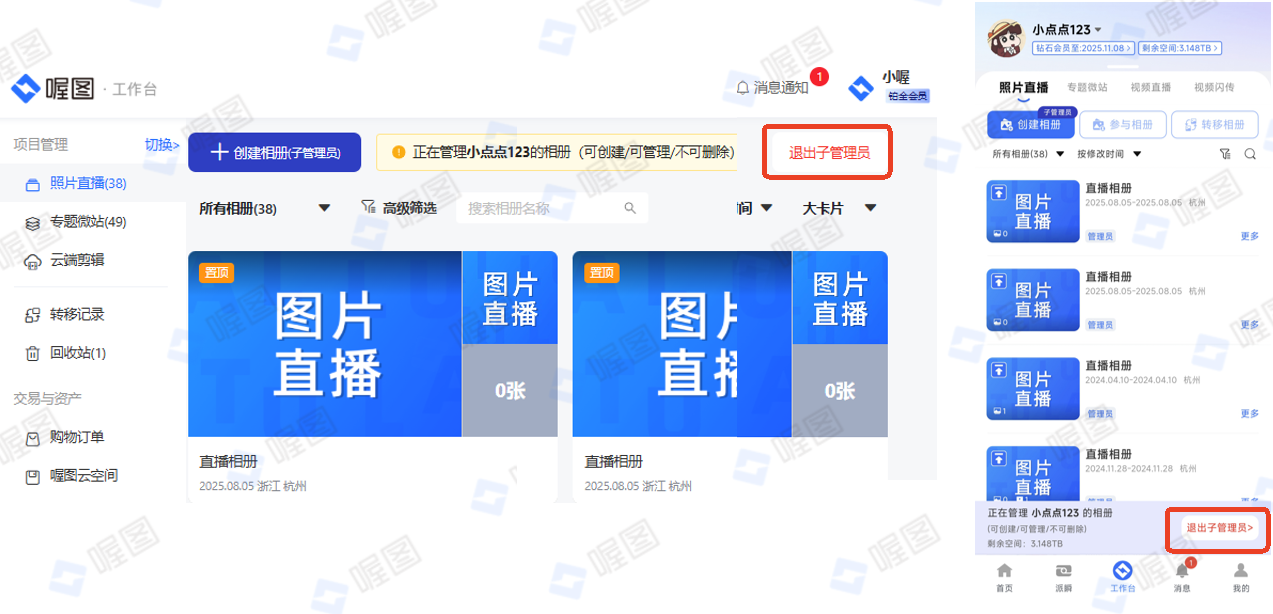Click the 照片直播(38) sidebar icon
Viewport: 1273px width, 614px height.
(x=32, y=184)
